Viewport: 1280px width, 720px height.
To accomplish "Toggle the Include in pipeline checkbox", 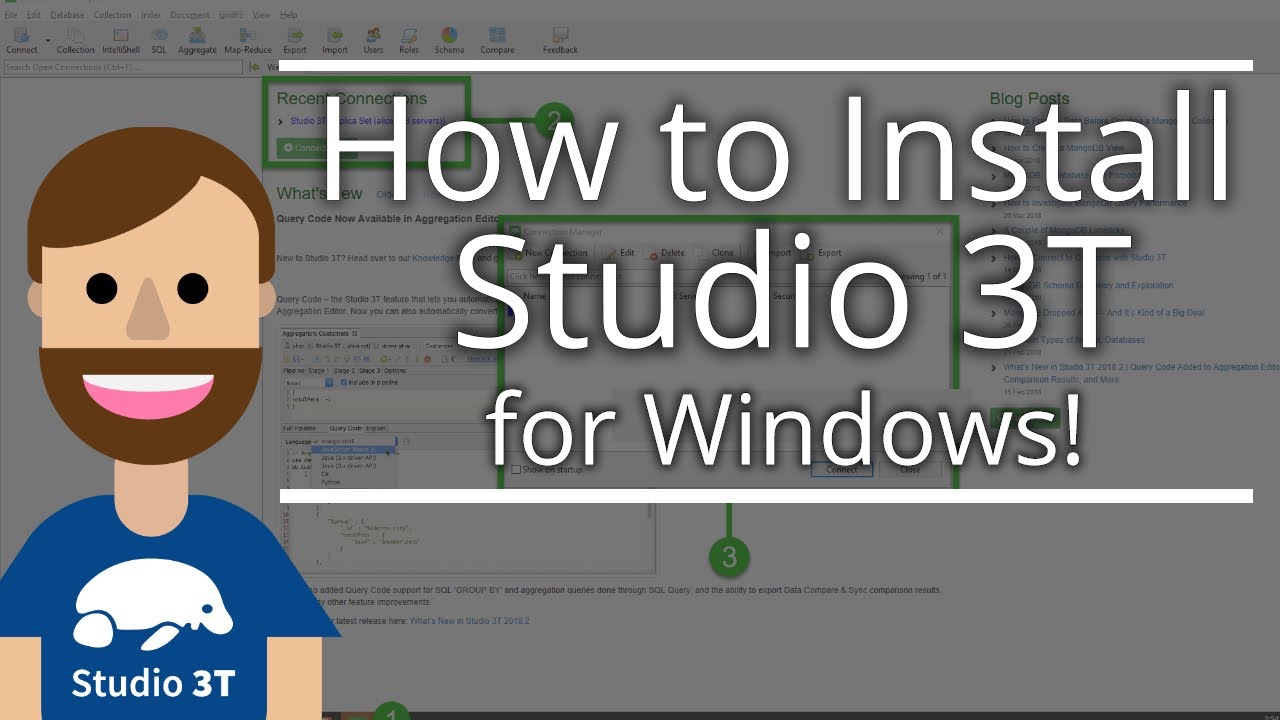I will coord(344,382).
